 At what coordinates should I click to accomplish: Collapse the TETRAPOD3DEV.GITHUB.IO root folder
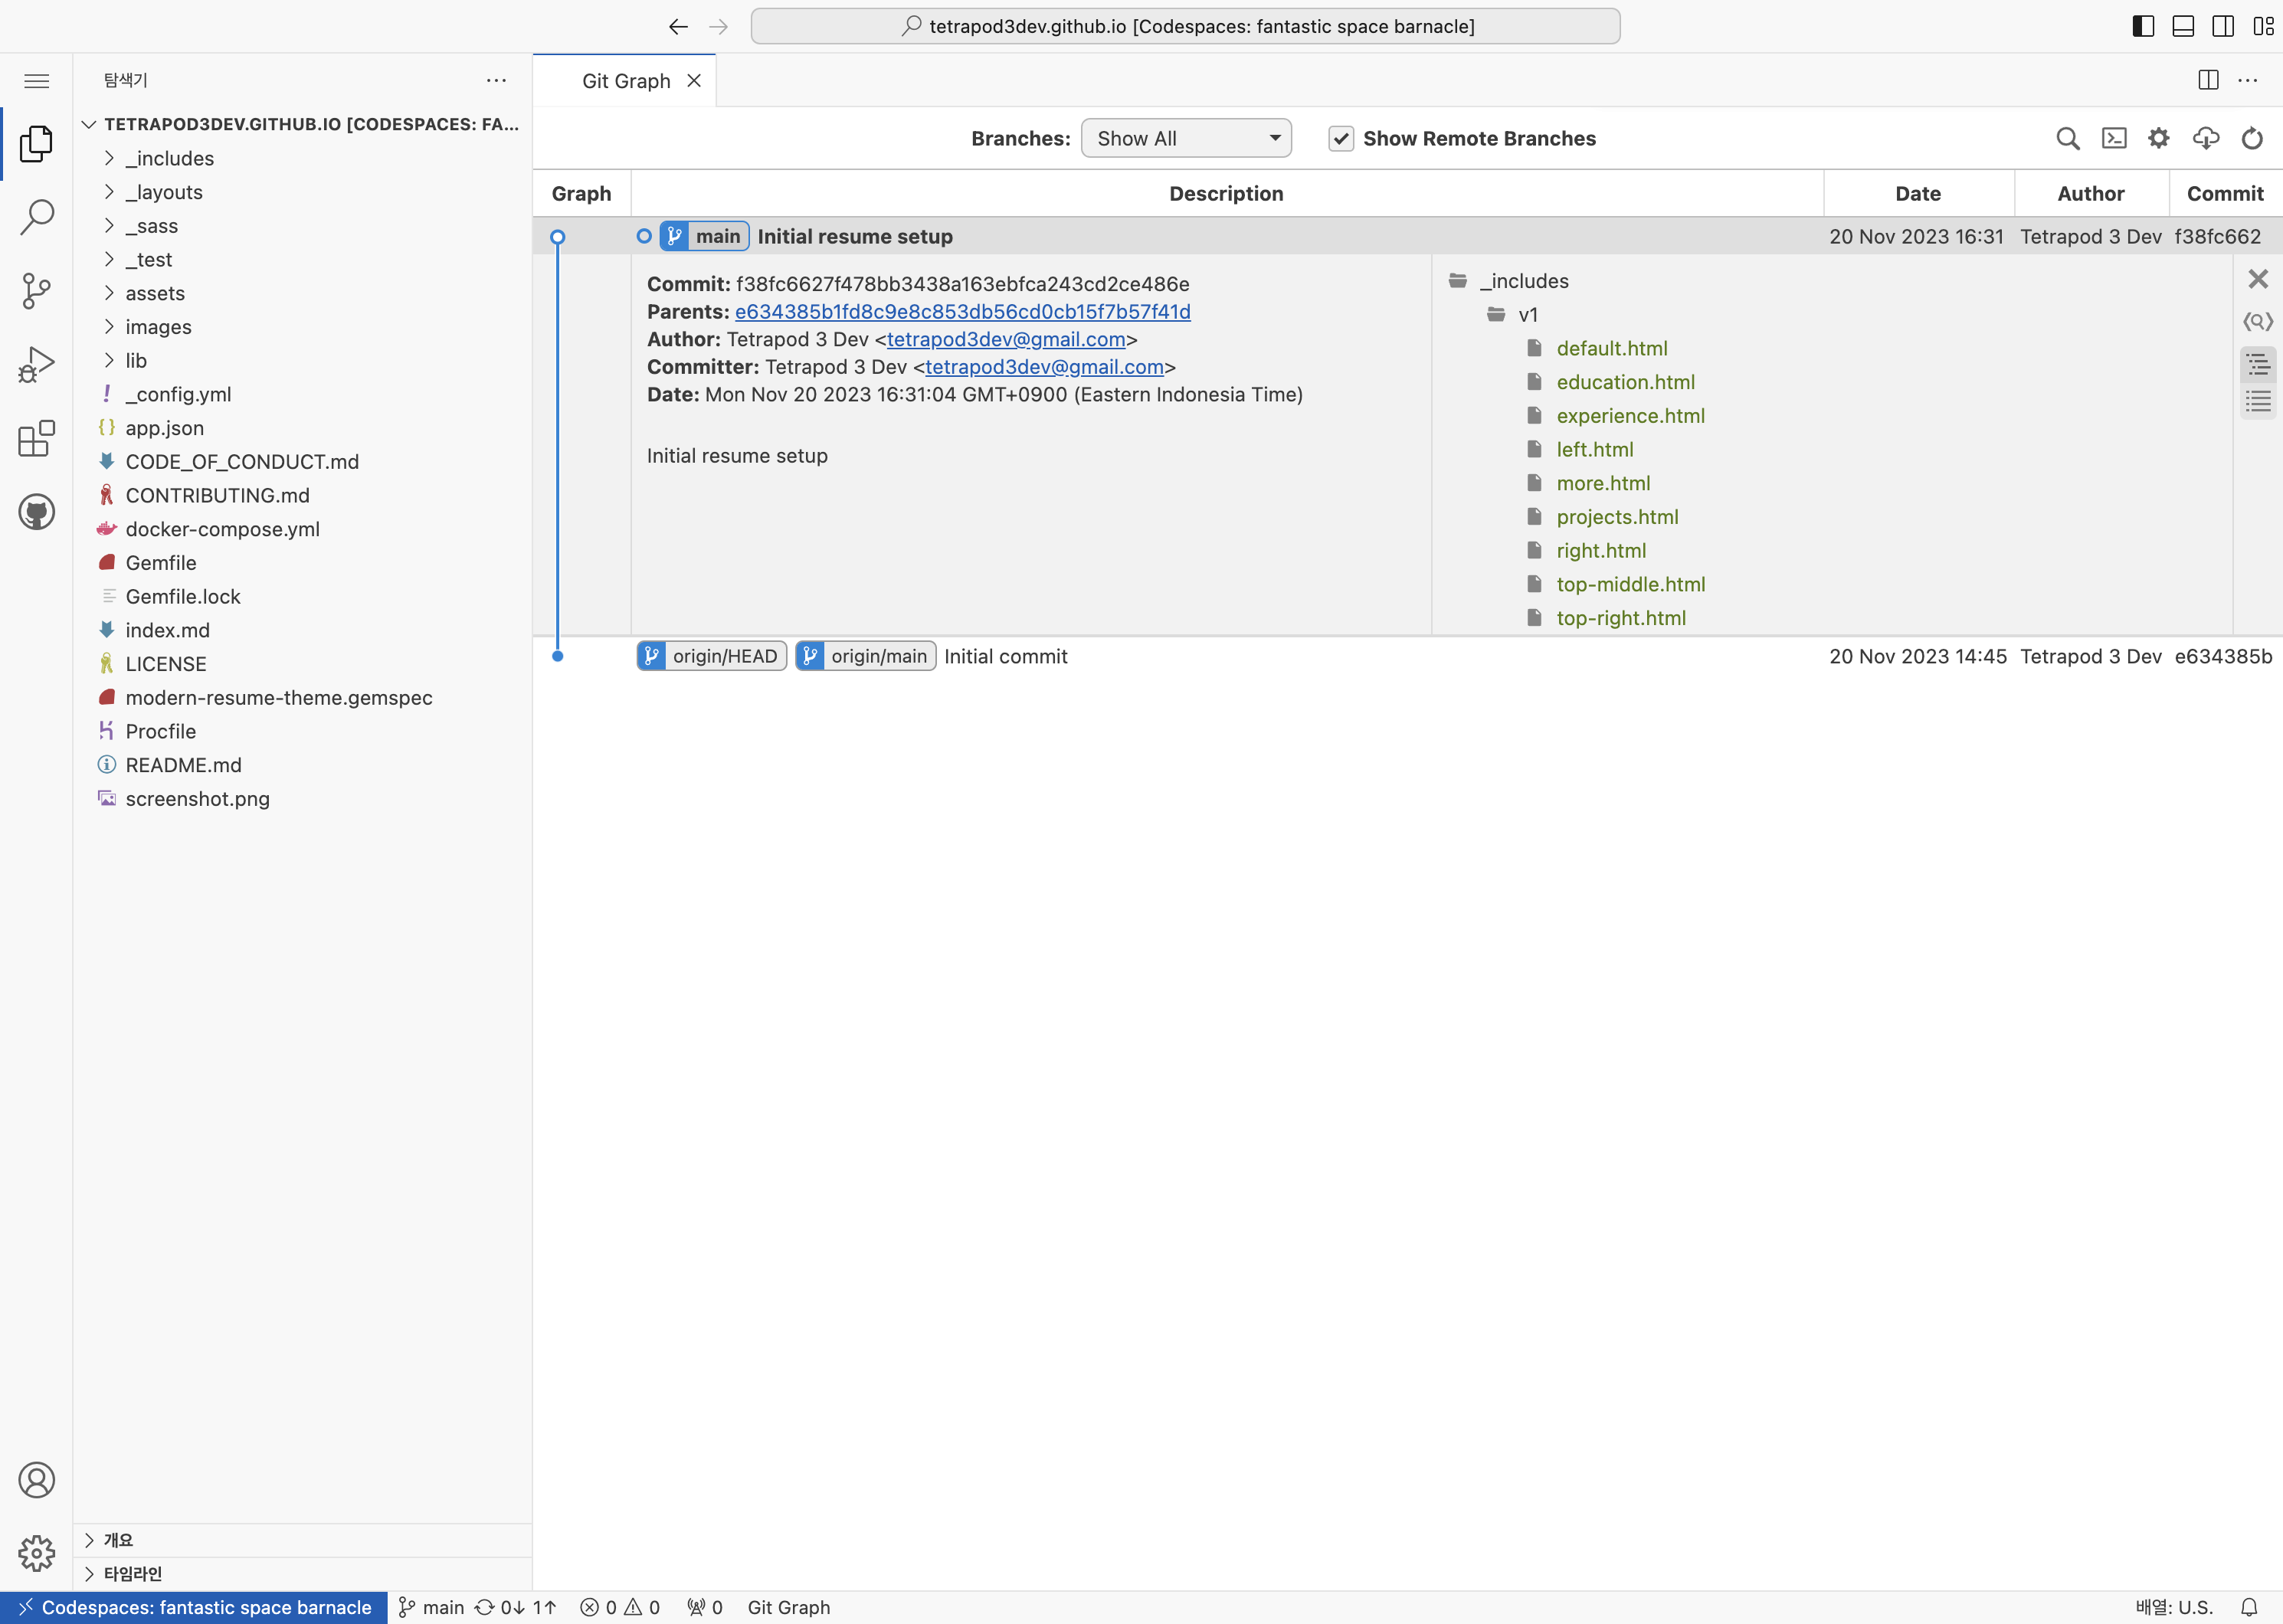tap(302, 124)
